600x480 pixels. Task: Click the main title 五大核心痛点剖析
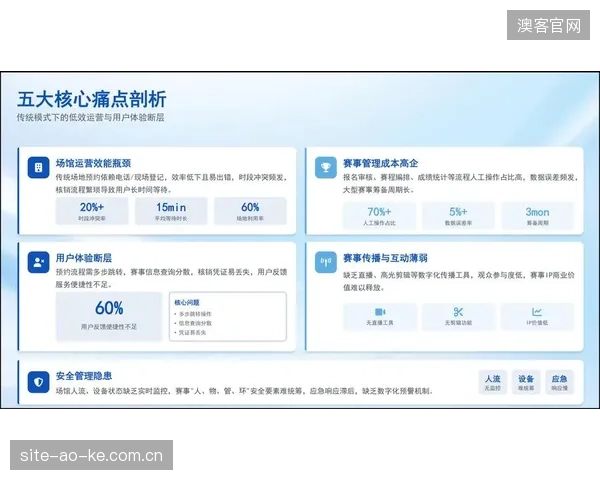tap(92, 100)
